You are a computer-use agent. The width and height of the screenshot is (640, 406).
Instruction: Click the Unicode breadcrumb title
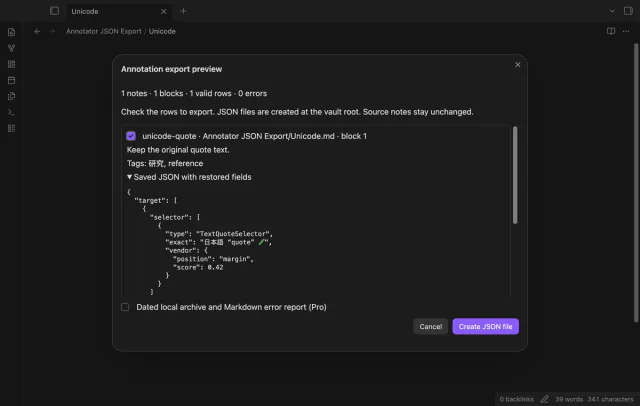(162, 31)
